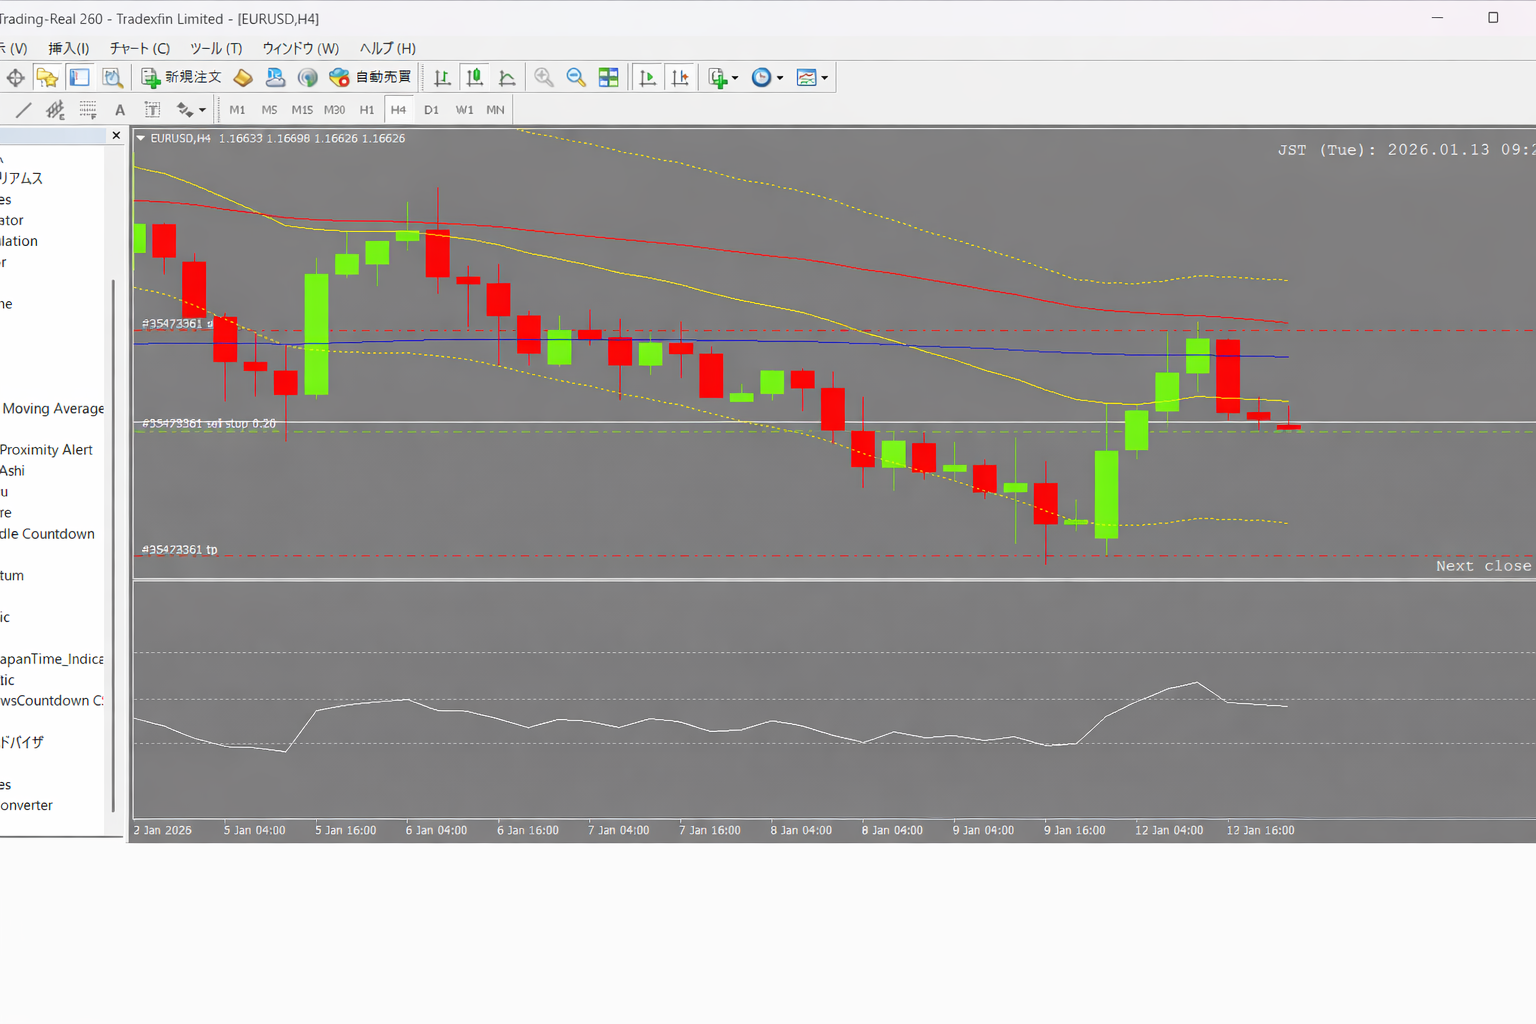Open the periodicity clock dropdown
1536x1024 pixels.
point(767,77)
